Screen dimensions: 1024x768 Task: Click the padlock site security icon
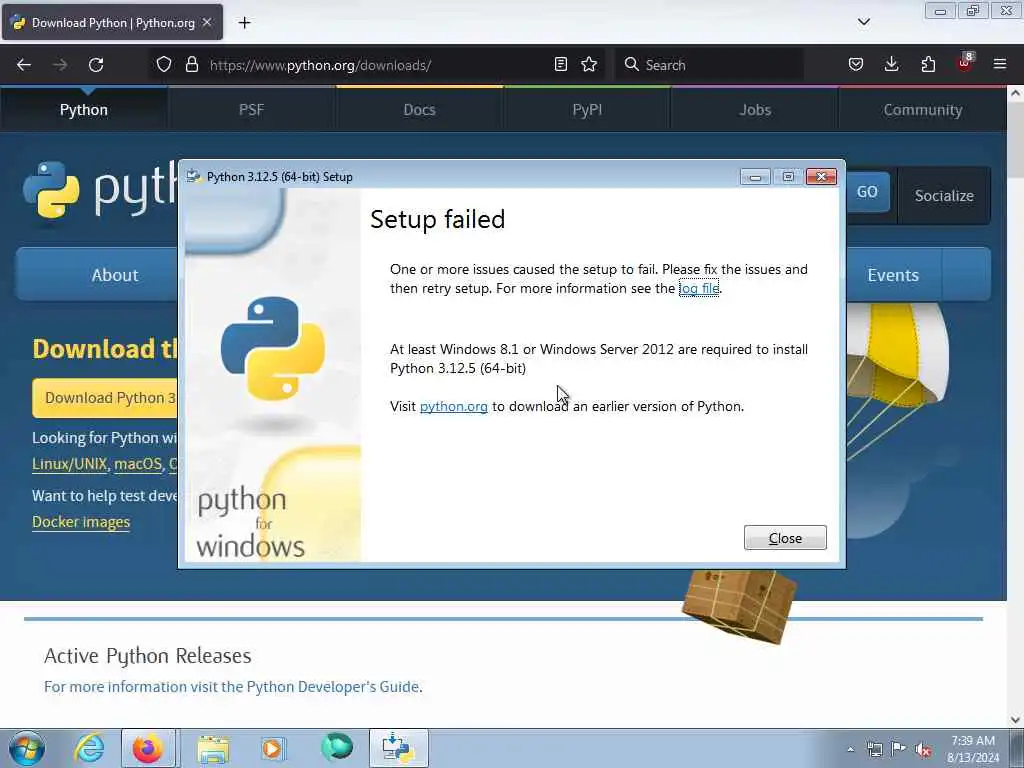[x=191, y=65]
